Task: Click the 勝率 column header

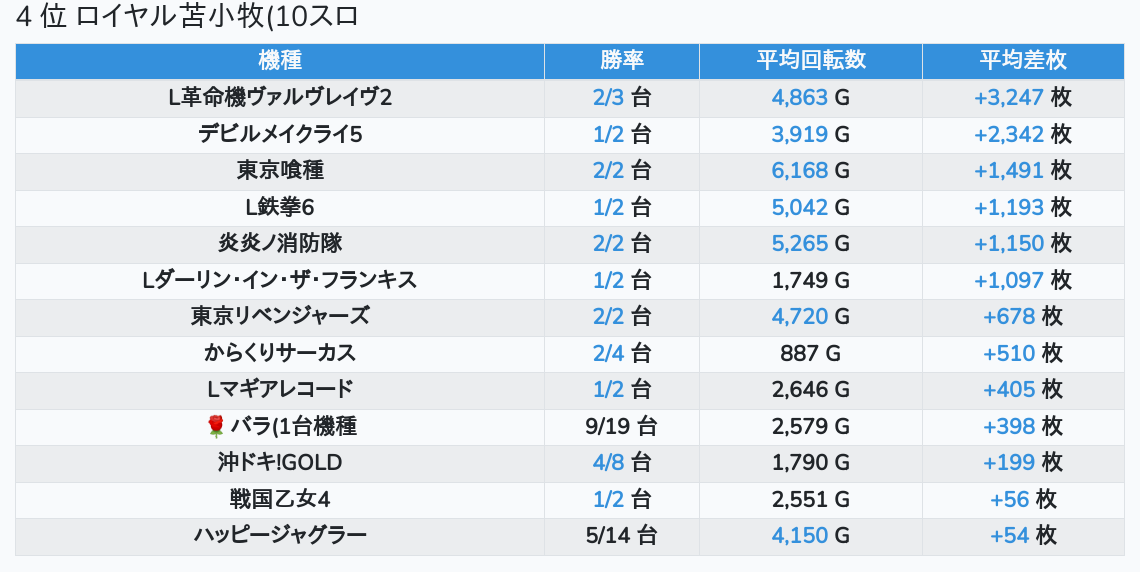Action: tap(621, 60)
